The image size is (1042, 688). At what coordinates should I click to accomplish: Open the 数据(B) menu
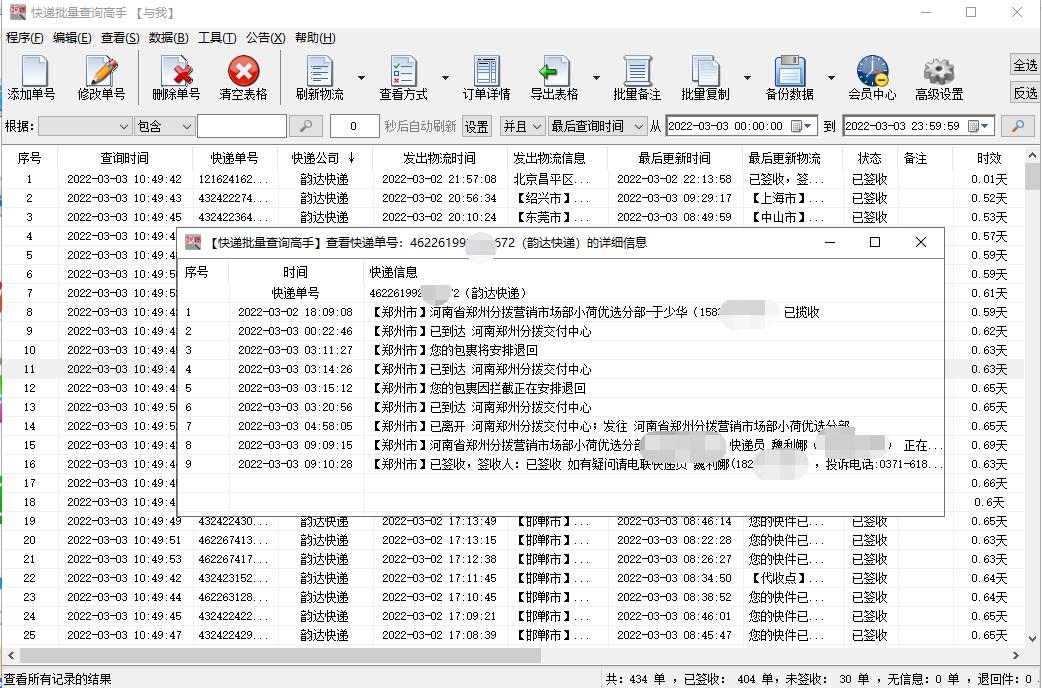168,38
